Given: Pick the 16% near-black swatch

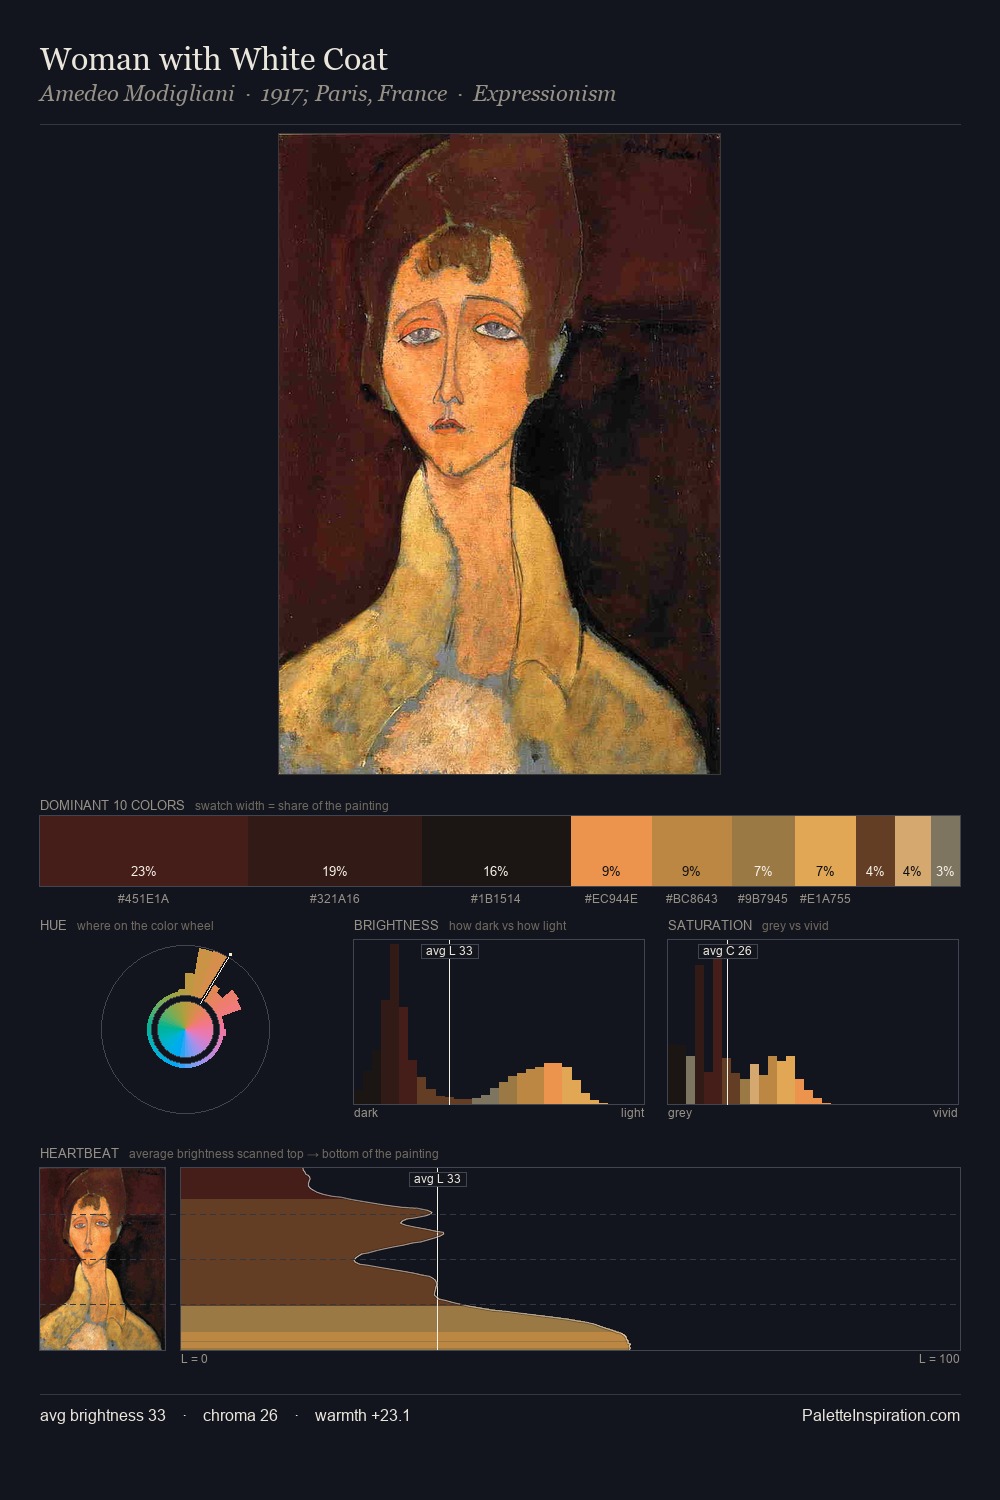Looking at the screenshot, I should tap(496, 851).
